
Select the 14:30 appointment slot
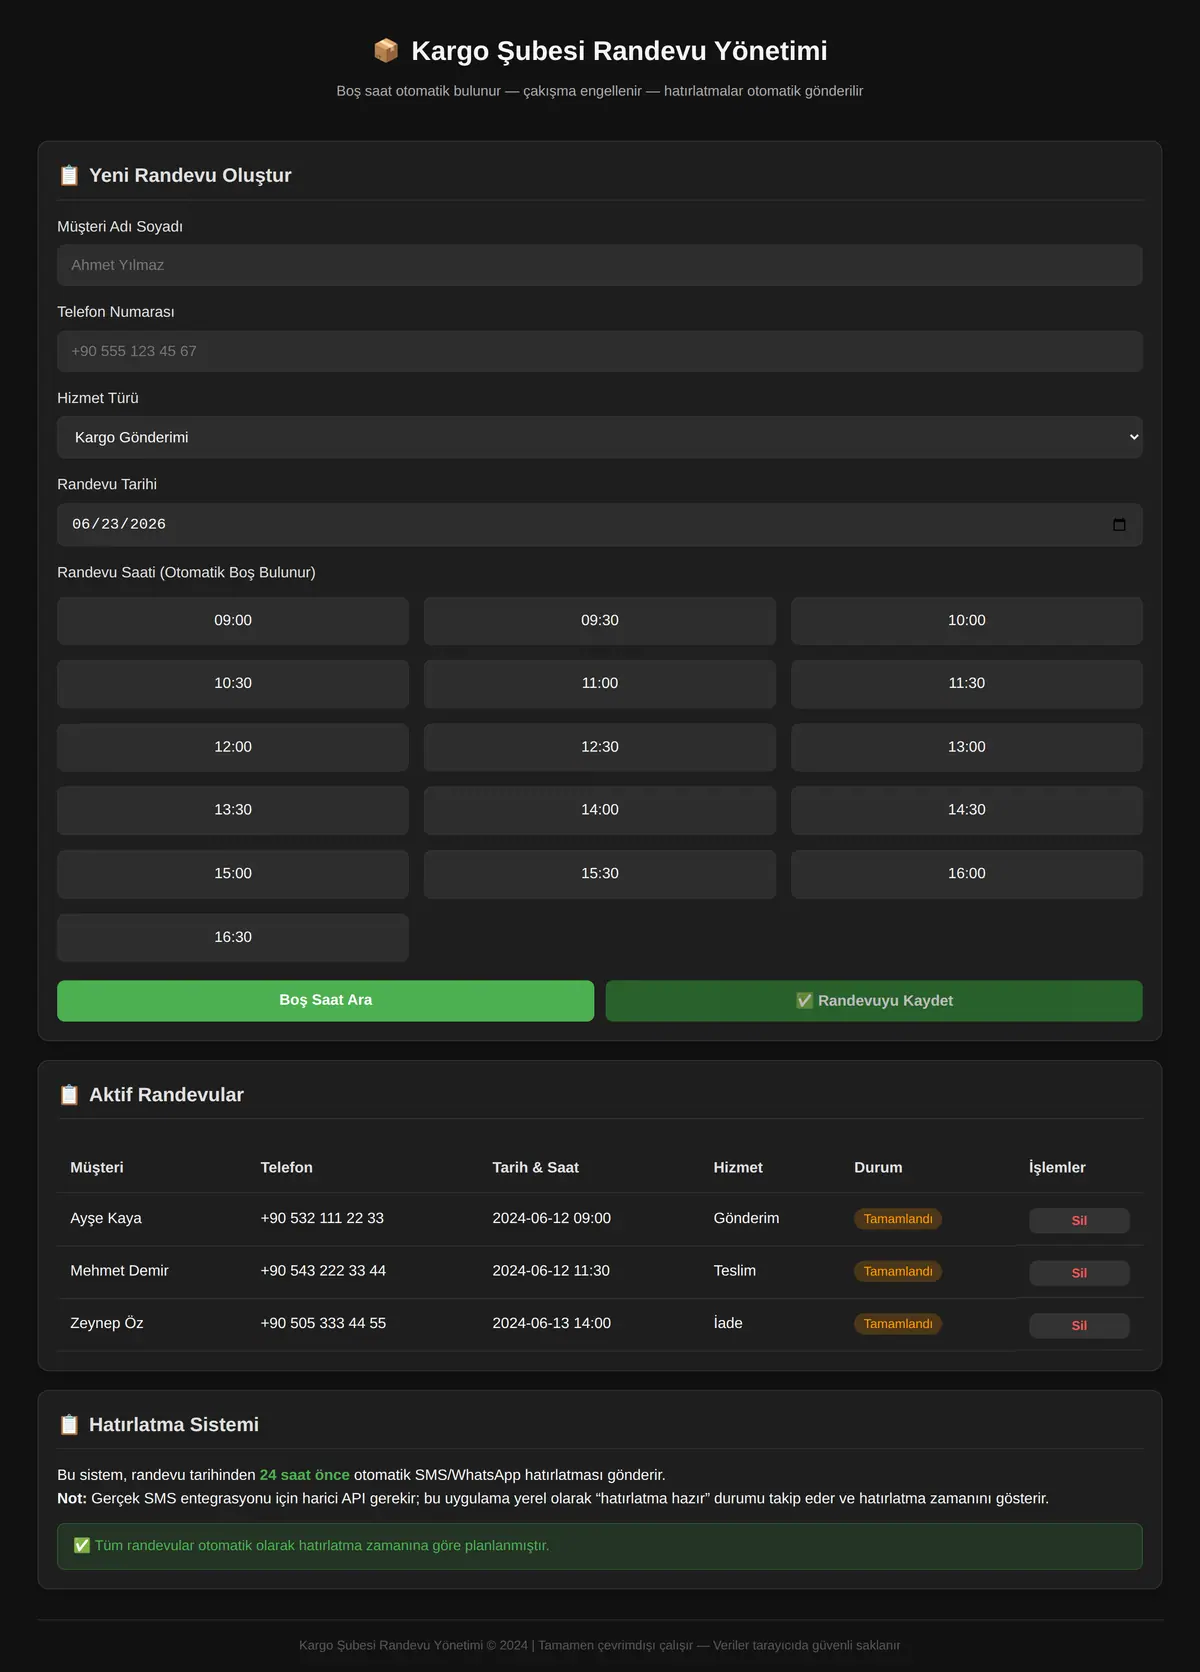pyautogui.click(x=967, y=810)
